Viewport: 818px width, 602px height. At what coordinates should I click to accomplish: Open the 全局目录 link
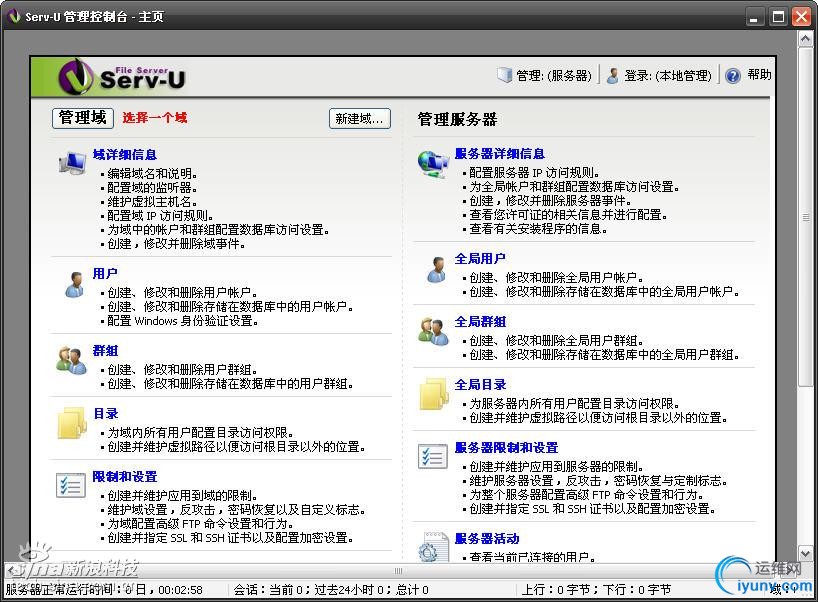(480, 385)
